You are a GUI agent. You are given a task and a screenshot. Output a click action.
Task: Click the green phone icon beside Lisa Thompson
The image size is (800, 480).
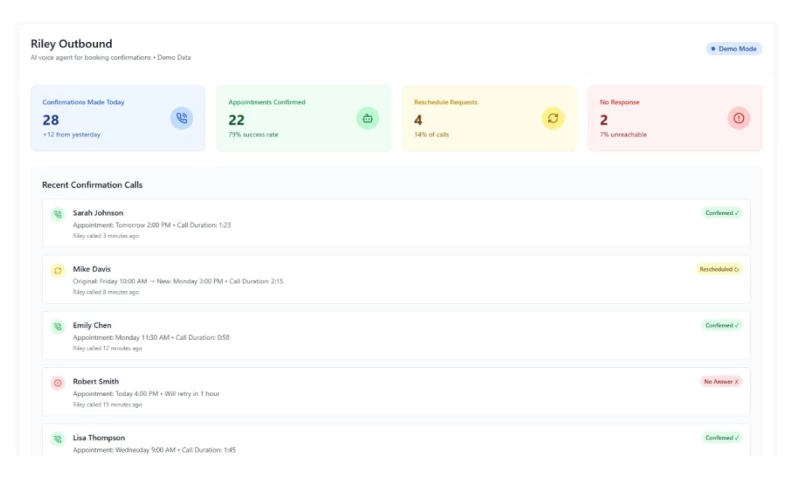point(57,438)
